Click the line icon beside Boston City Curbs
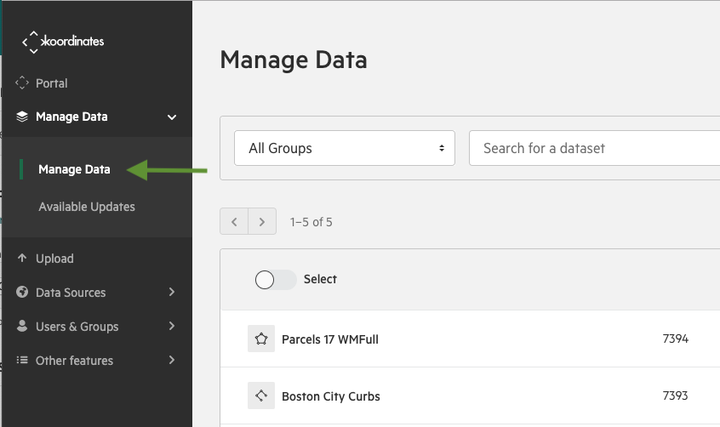This screenshot has width=720, height=427. [x=261, y=396]
